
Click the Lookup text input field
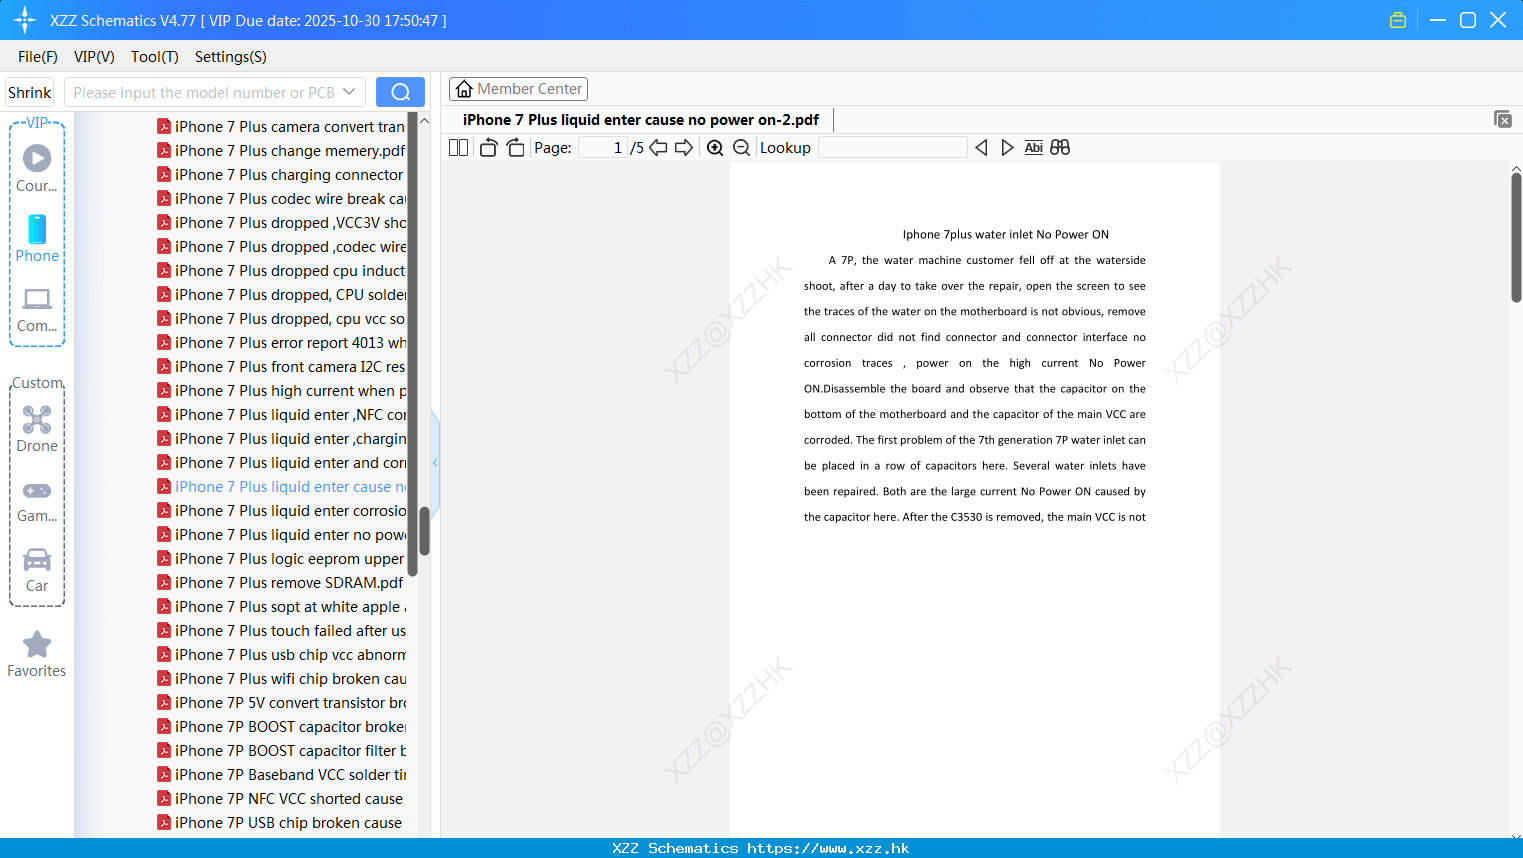tap(892, 148)
